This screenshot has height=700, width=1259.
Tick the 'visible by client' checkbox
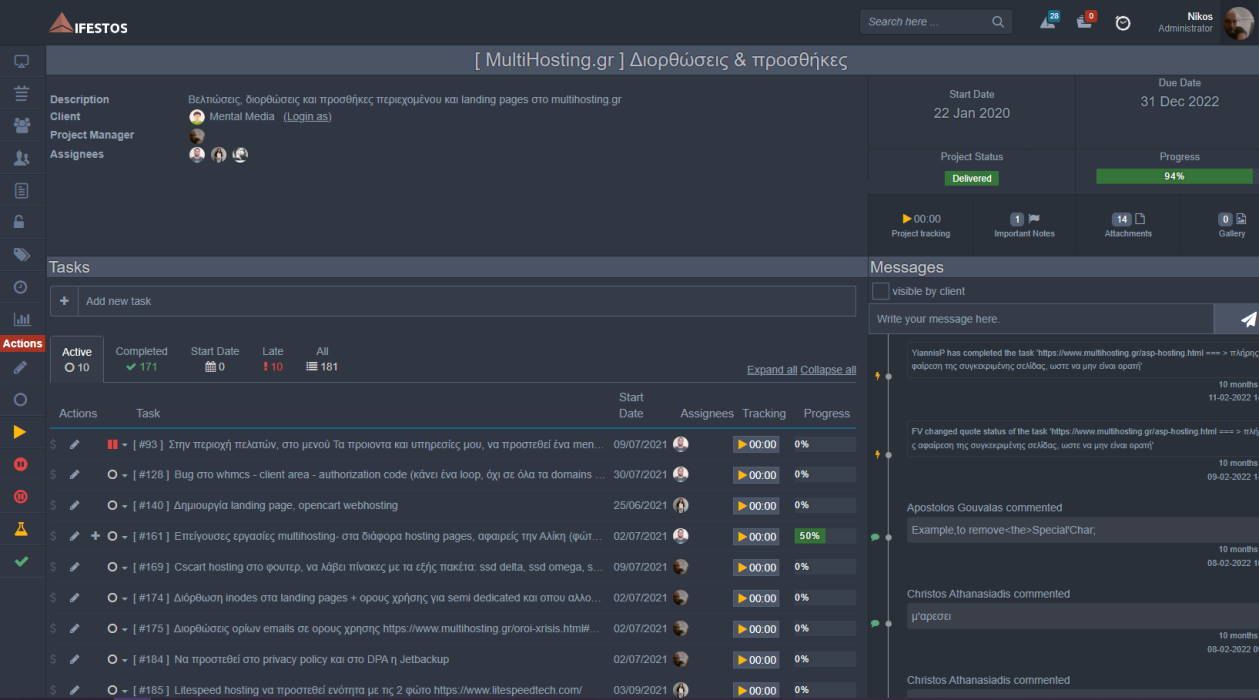pyautogui.click(x=880, y=291)
